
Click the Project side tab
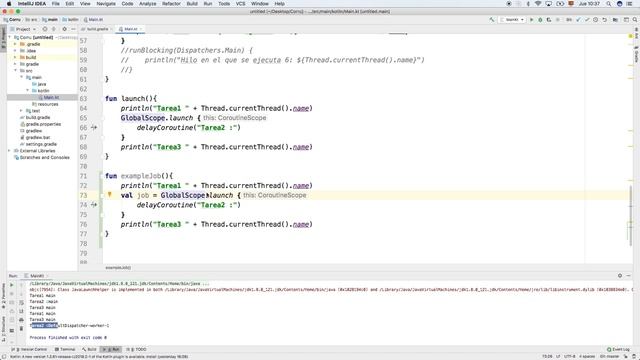coord(3,38)
